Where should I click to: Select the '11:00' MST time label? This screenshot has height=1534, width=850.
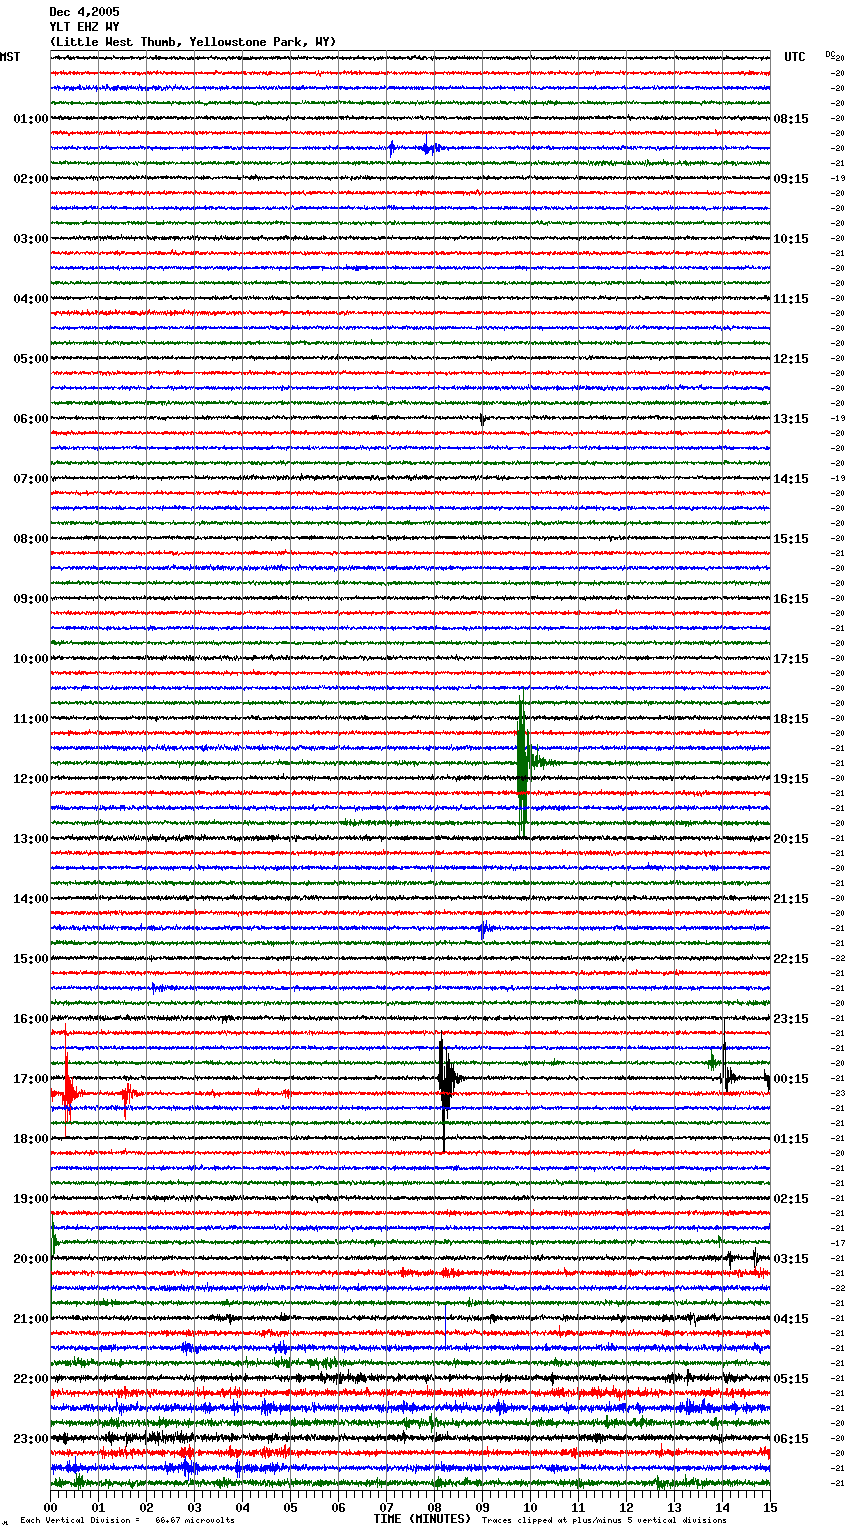click(31, 719)
